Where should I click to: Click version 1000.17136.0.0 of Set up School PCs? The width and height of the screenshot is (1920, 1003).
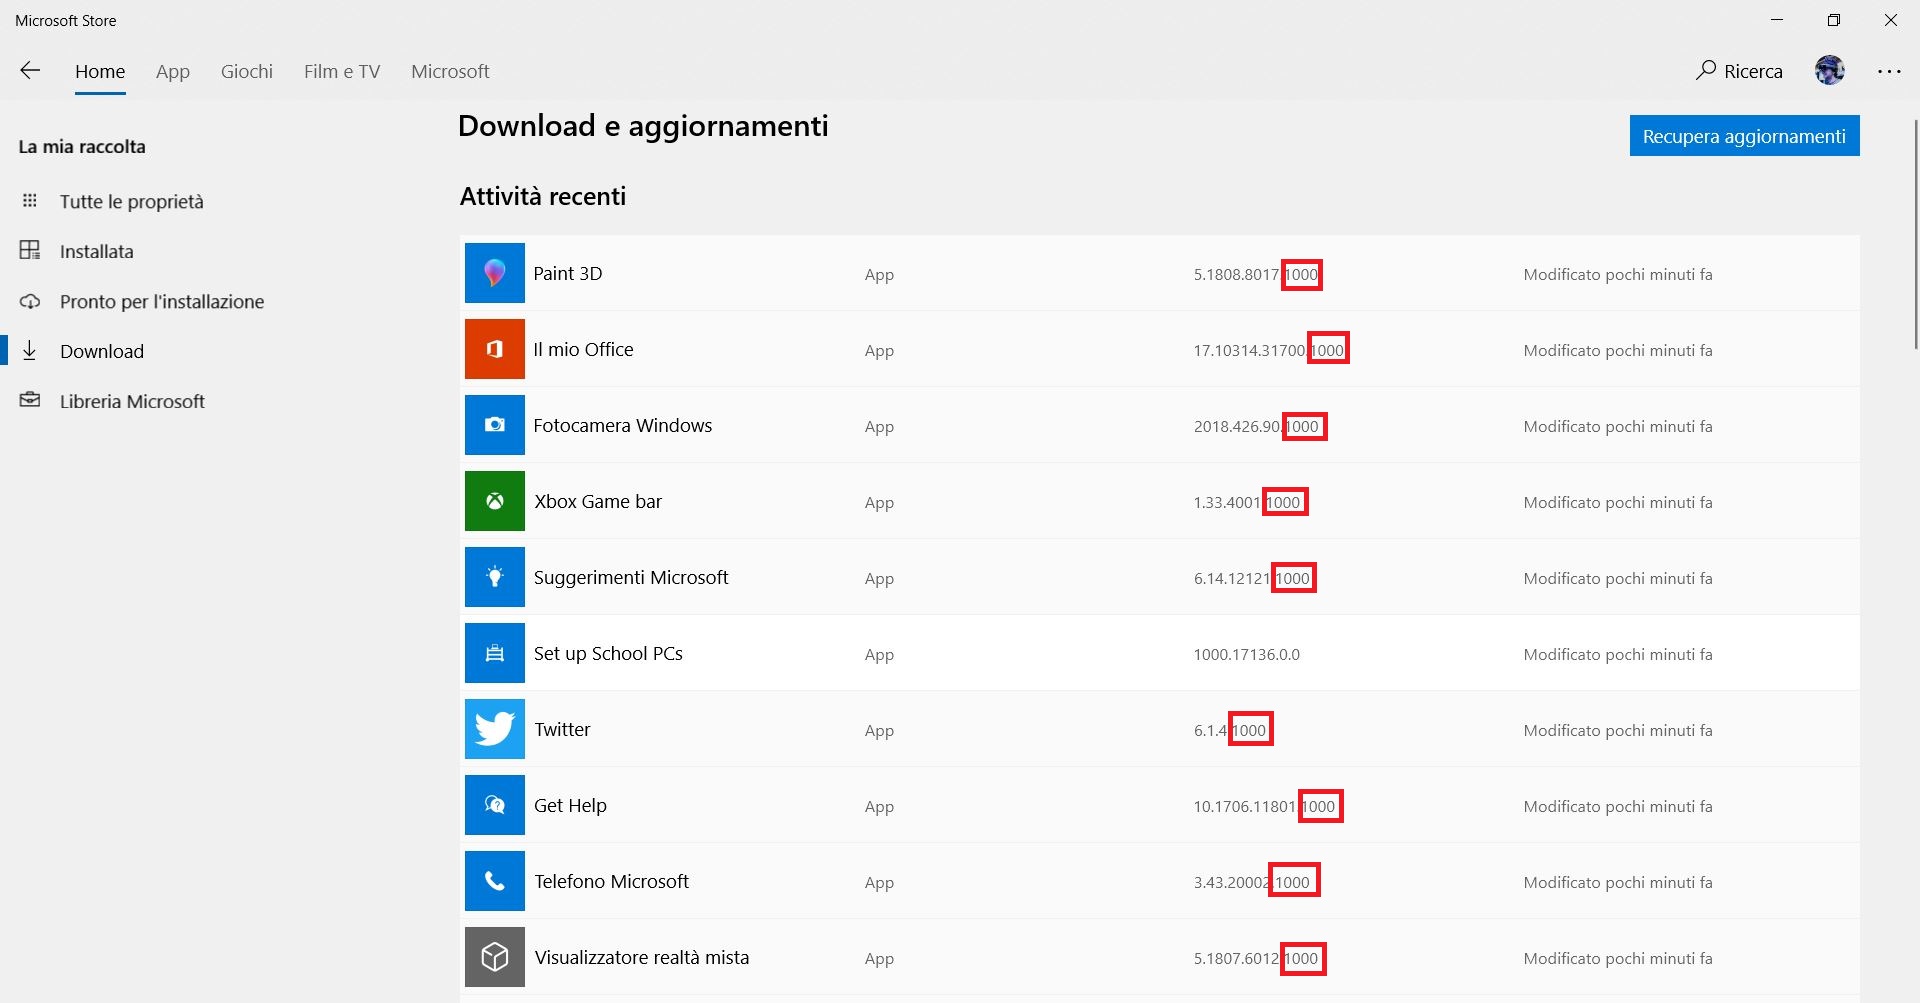coord(1246,654)
